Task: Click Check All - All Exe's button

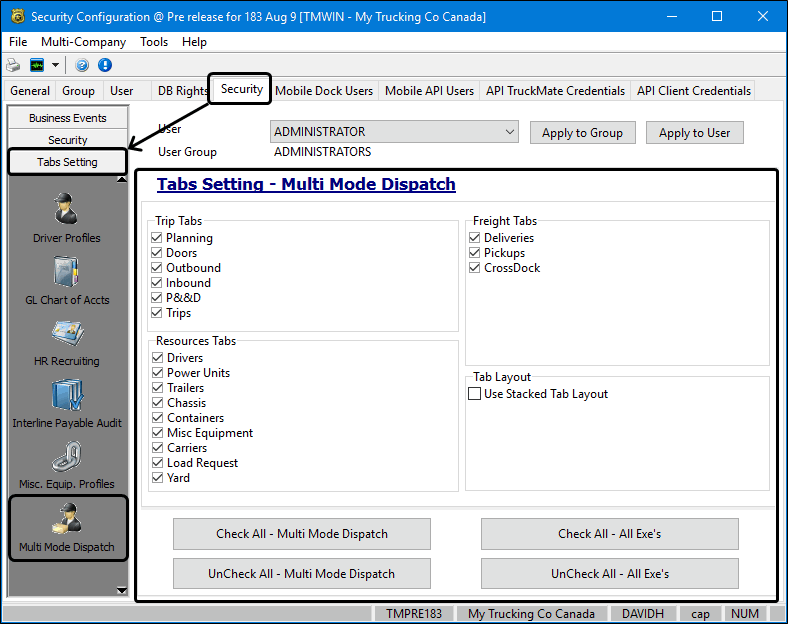Action: tap(609, 534)
